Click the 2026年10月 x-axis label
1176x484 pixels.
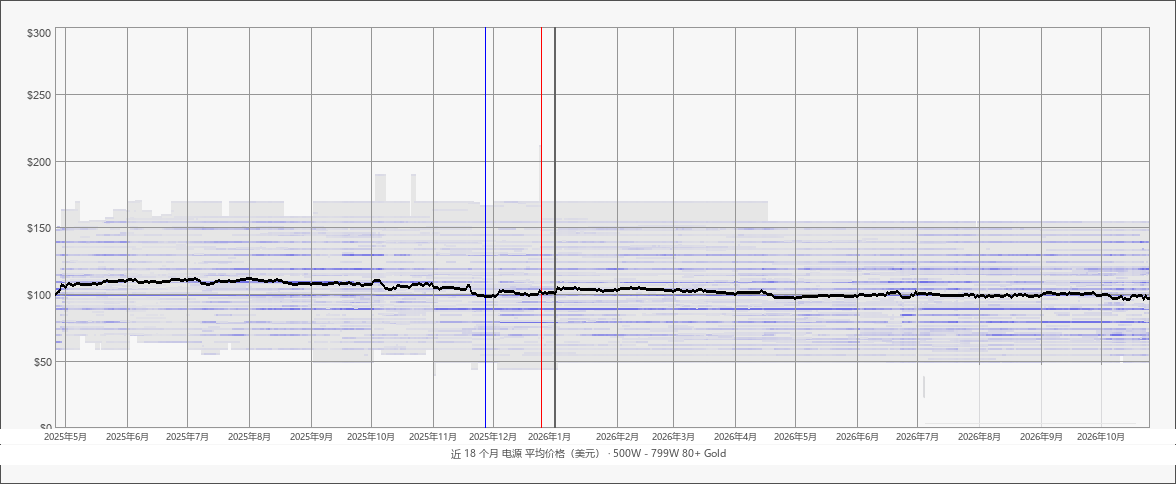[1101, 436]
